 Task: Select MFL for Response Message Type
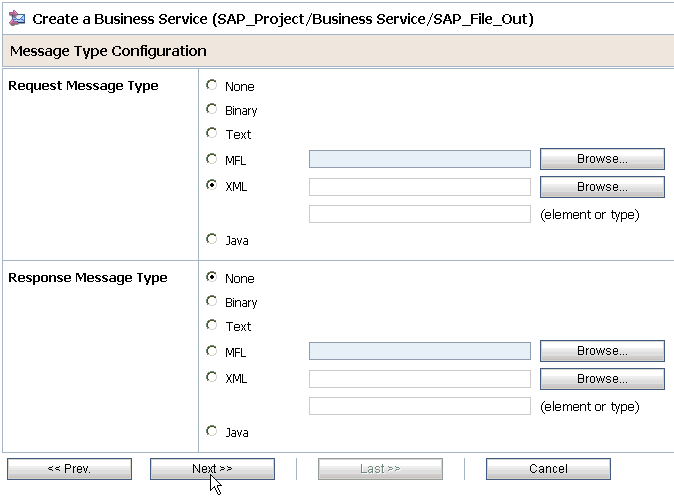211,351
